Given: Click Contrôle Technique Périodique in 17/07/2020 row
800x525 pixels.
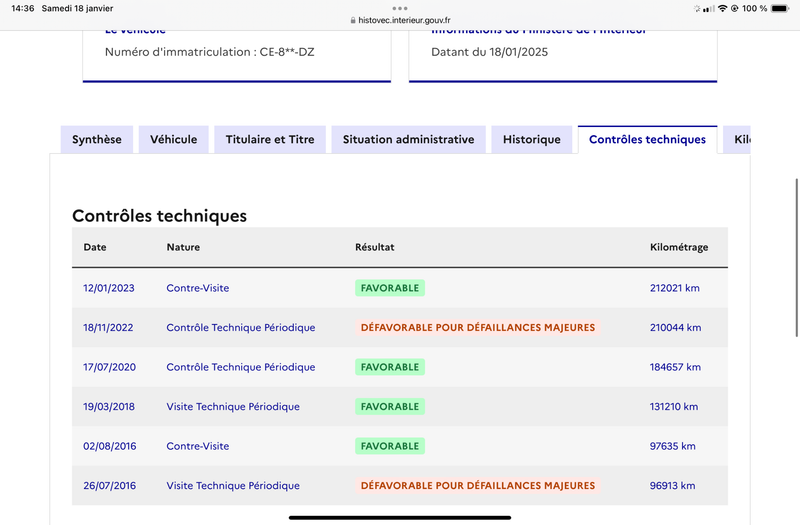Looking at the screenshot, I should tap(241, 367).
